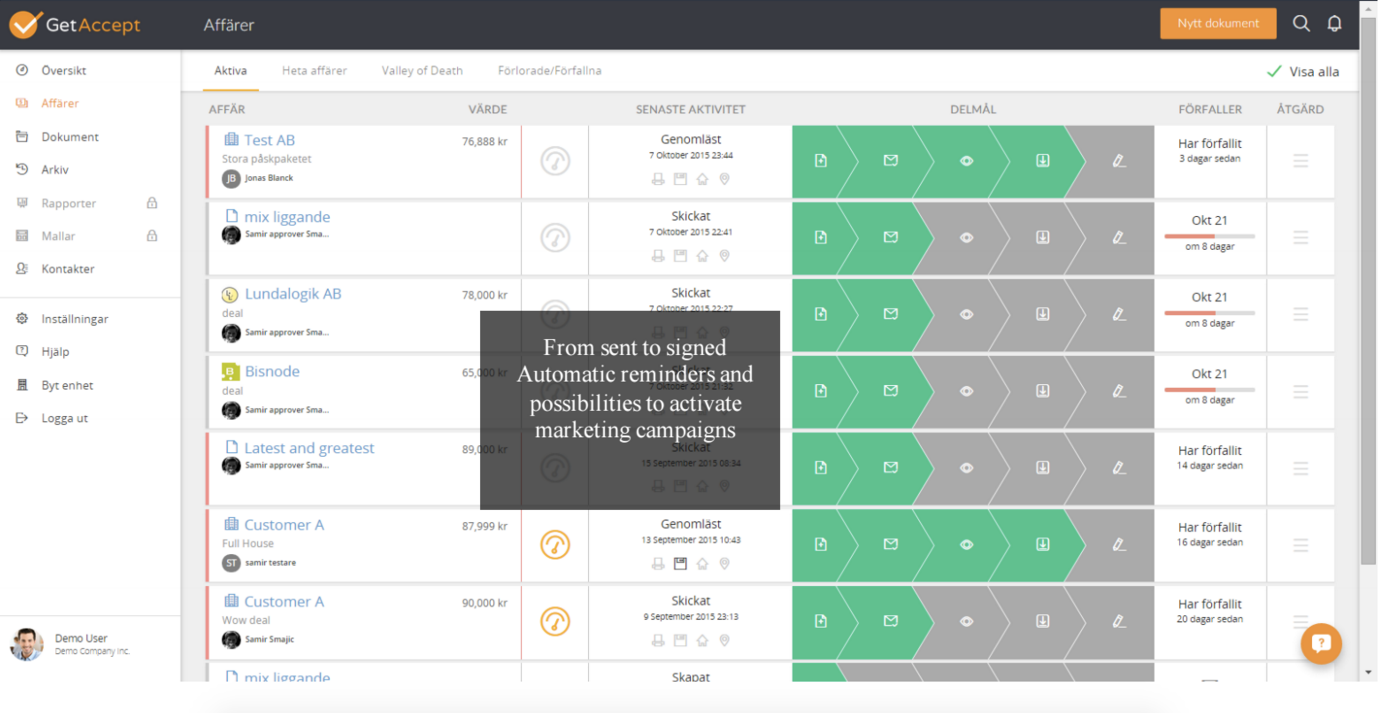This screenshot has width=1382, height=713.
Task: Select the print icon for Test AB
Action: [x=658, y=179]
